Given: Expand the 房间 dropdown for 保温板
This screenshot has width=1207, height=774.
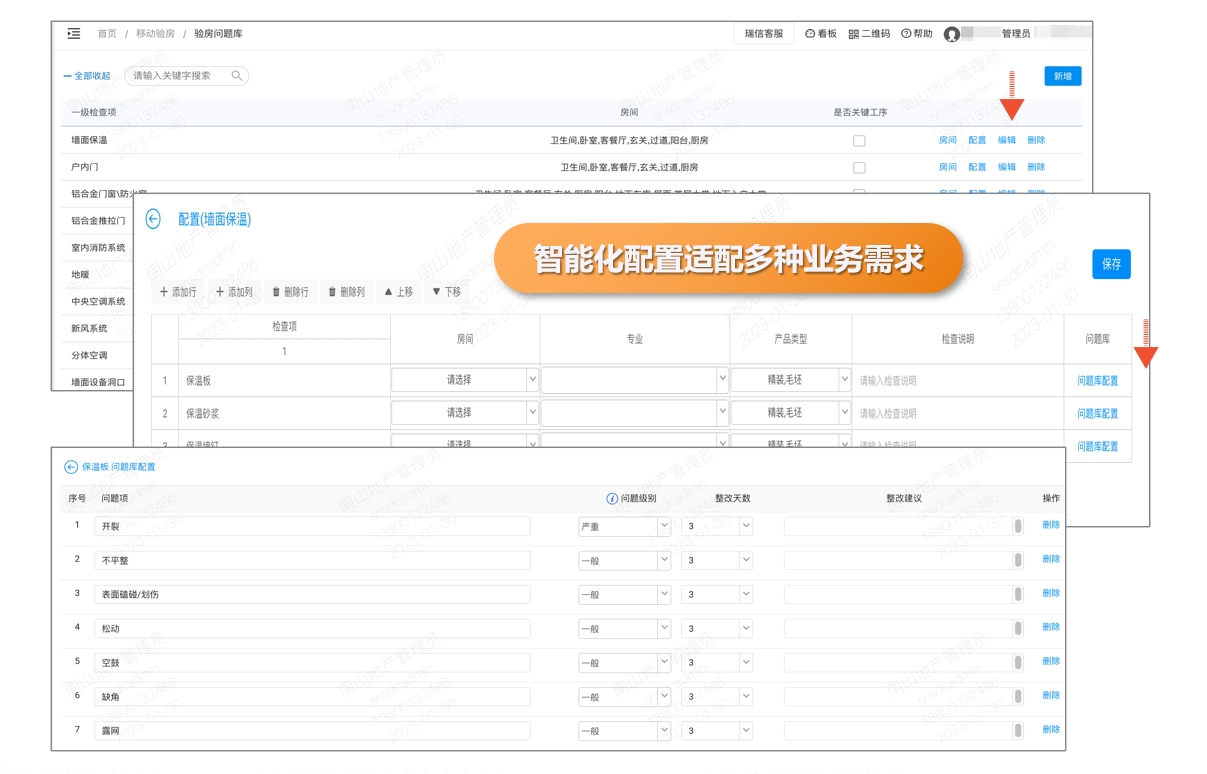Looking at the screenshot, I should (x=531, y=380).
